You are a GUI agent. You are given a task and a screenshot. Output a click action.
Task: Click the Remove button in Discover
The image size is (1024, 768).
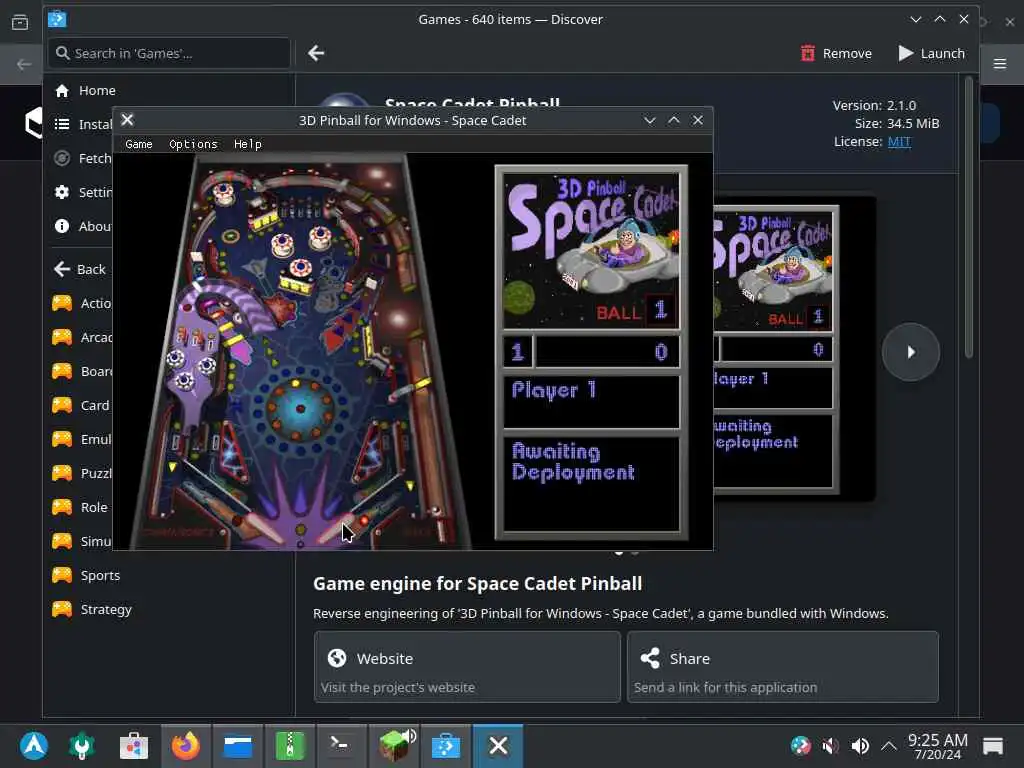[x=836, y=54]
